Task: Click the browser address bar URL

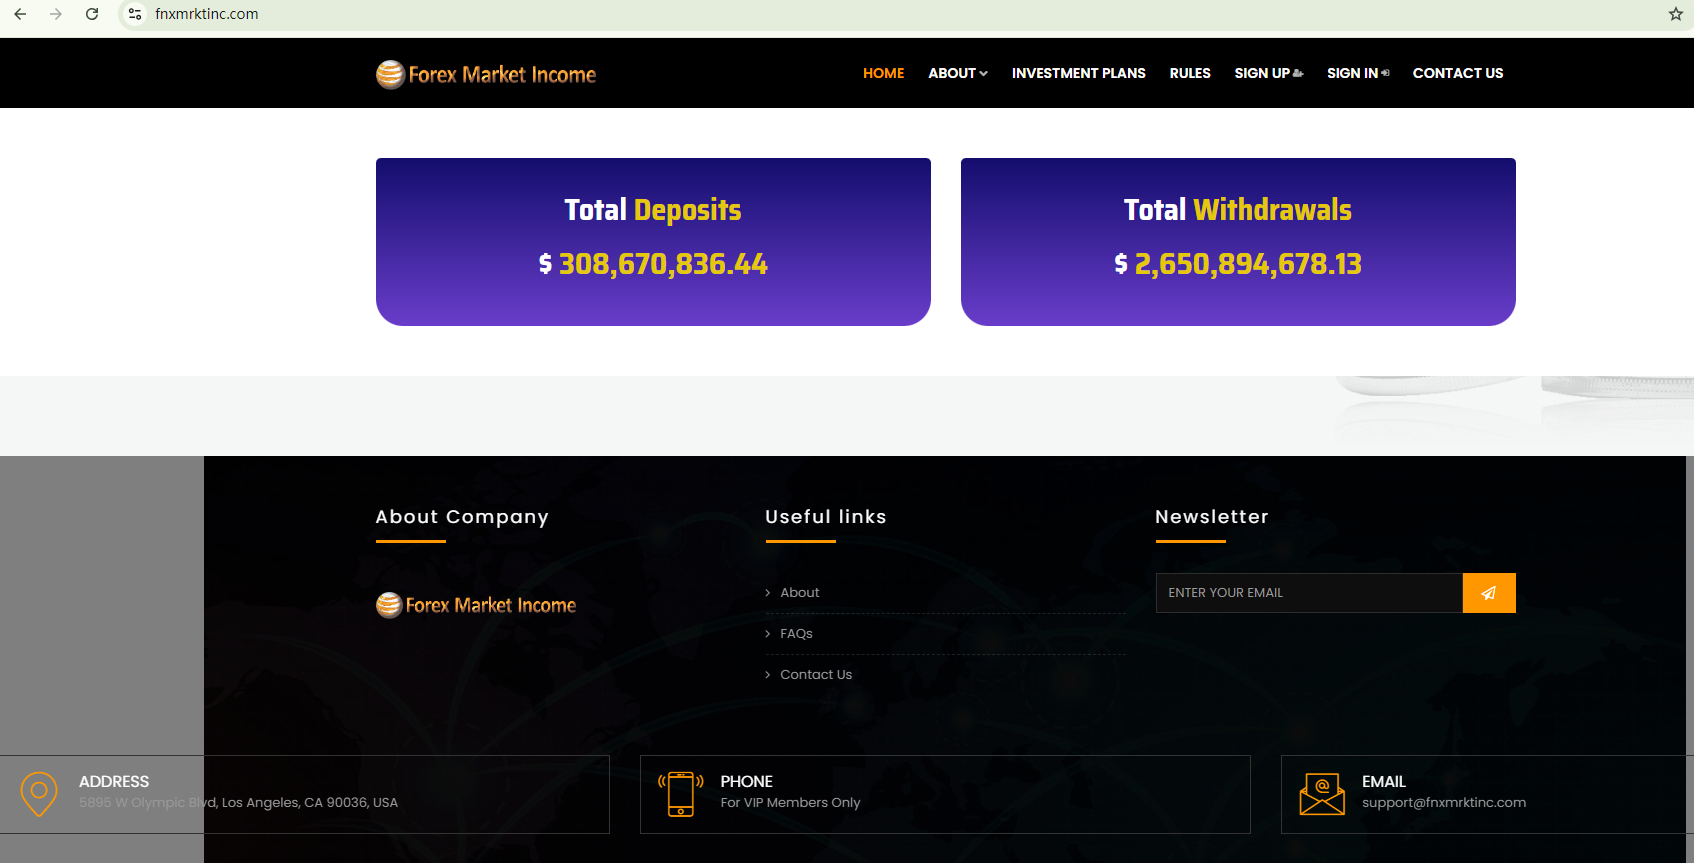Action: [207, 14]
